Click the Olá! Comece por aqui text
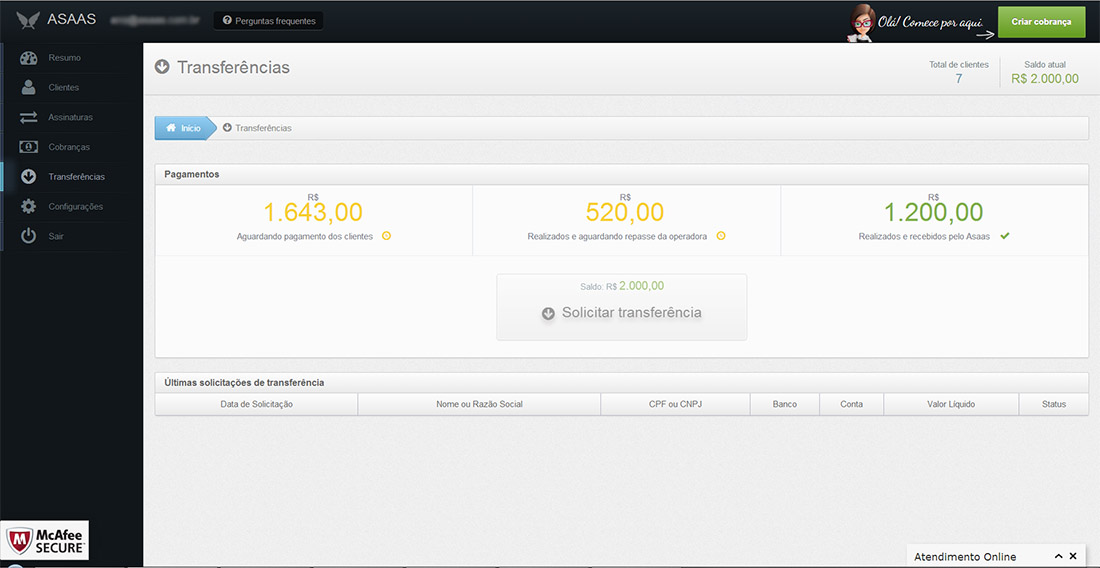The width and height of the screenshot is (1100, 568). [x=930, y=22]
